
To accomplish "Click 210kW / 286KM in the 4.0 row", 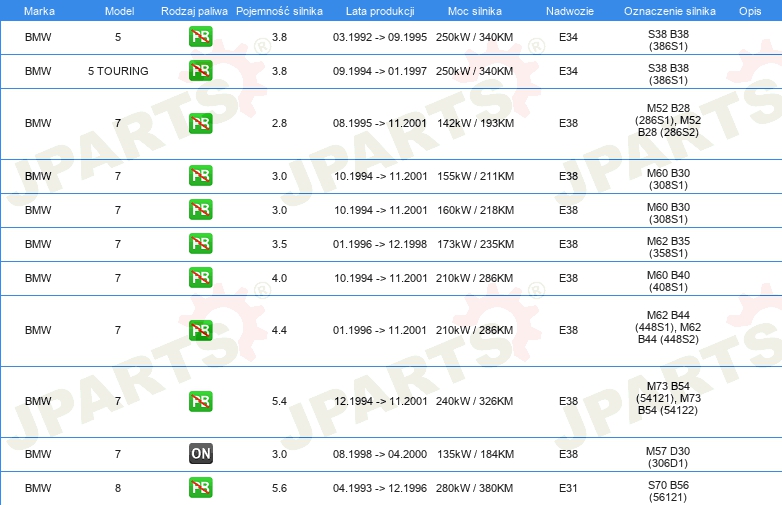I will 474,278.
